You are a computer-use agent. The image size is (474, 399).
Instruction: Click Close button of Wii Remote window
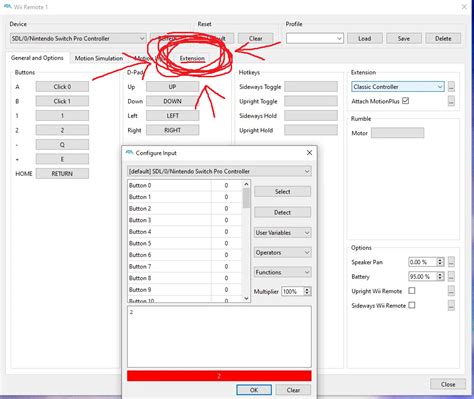tap(448, 384)
